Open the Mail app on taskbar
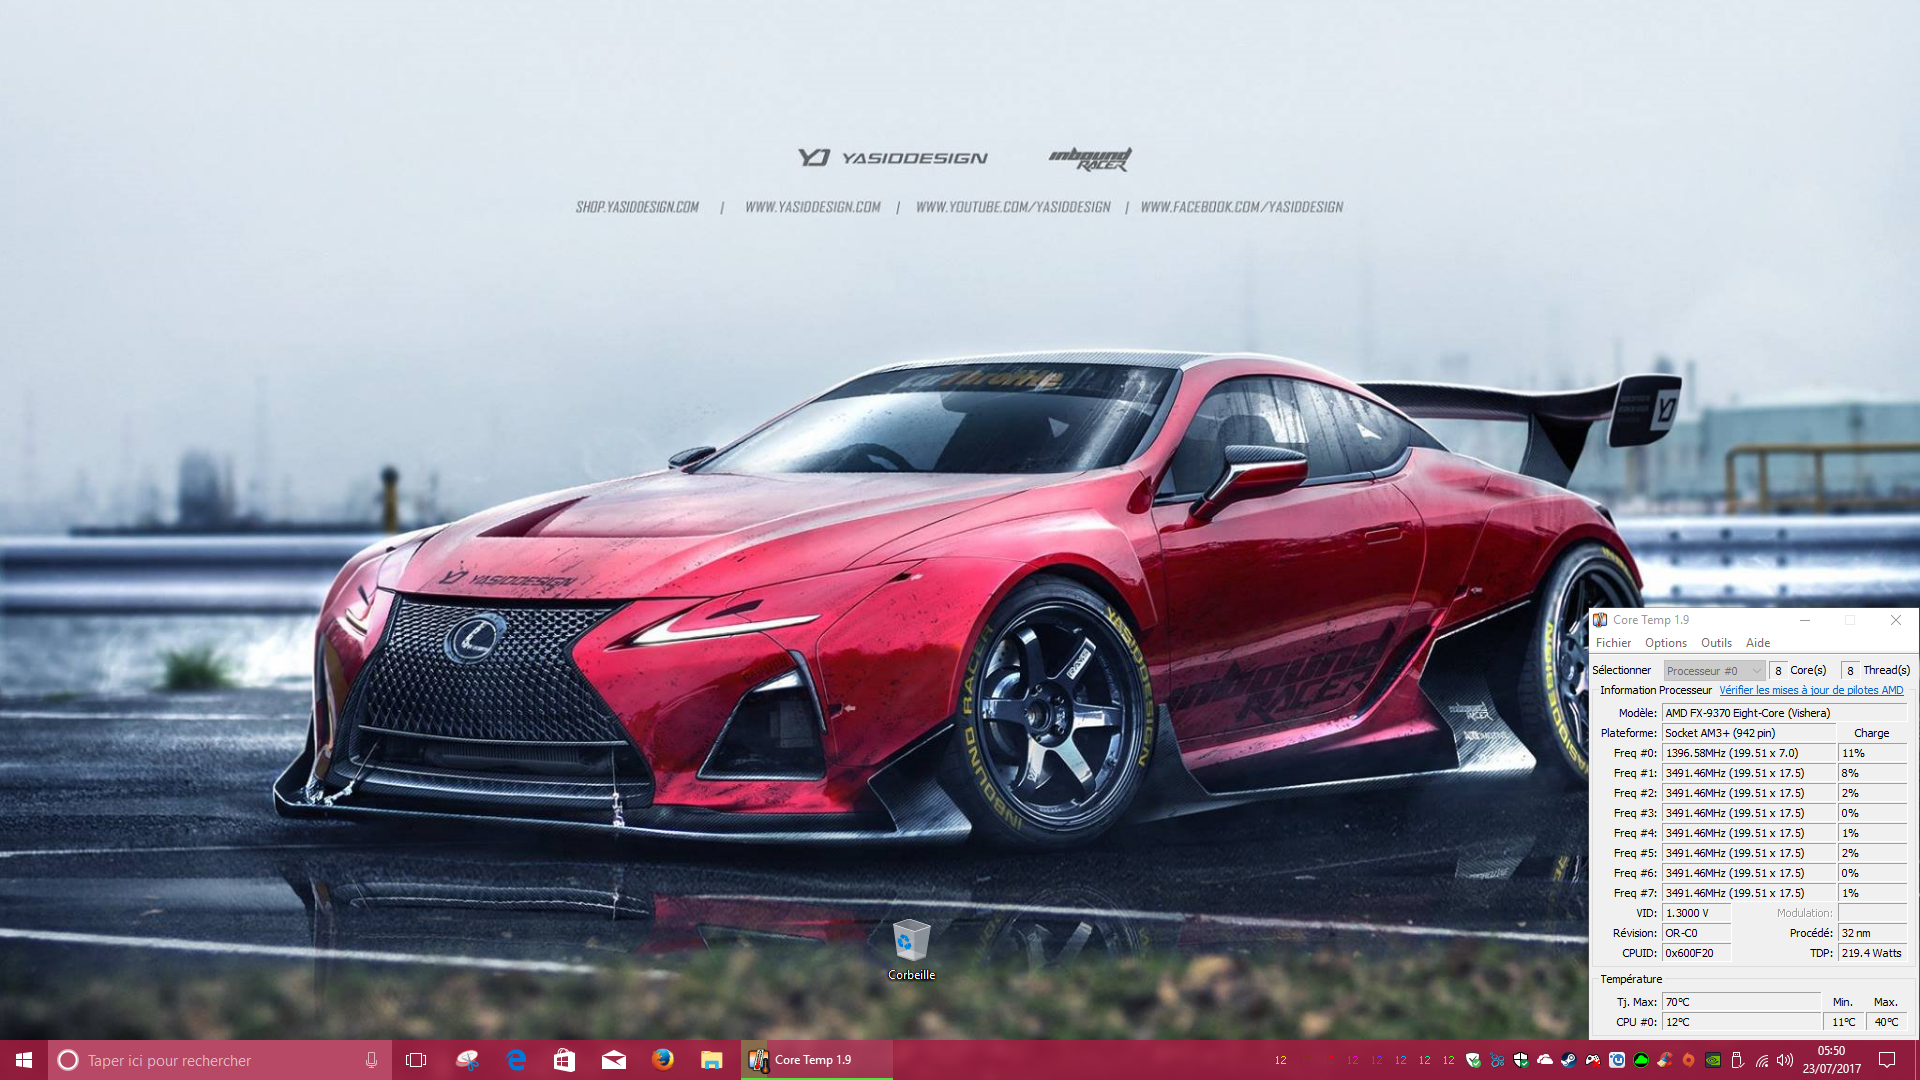 pos(613,1060)
